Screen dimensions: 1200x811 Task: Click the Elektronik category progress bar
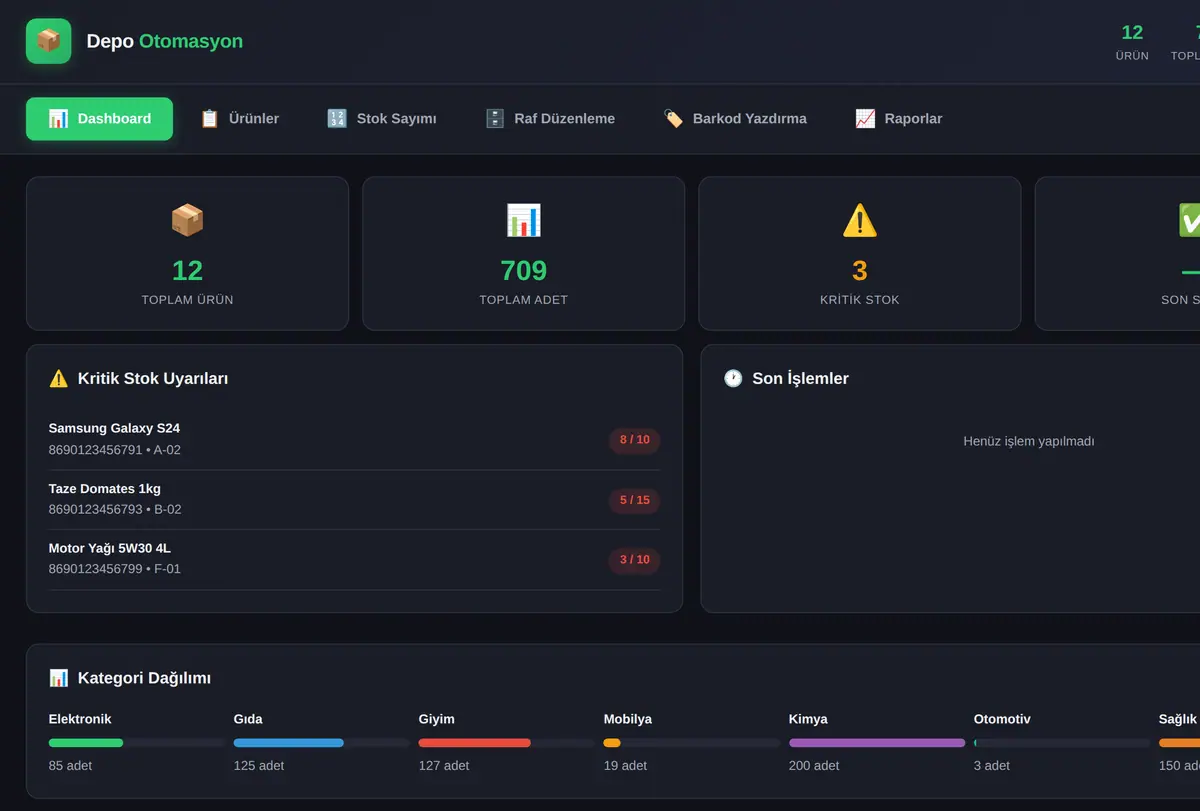[137, 743]
